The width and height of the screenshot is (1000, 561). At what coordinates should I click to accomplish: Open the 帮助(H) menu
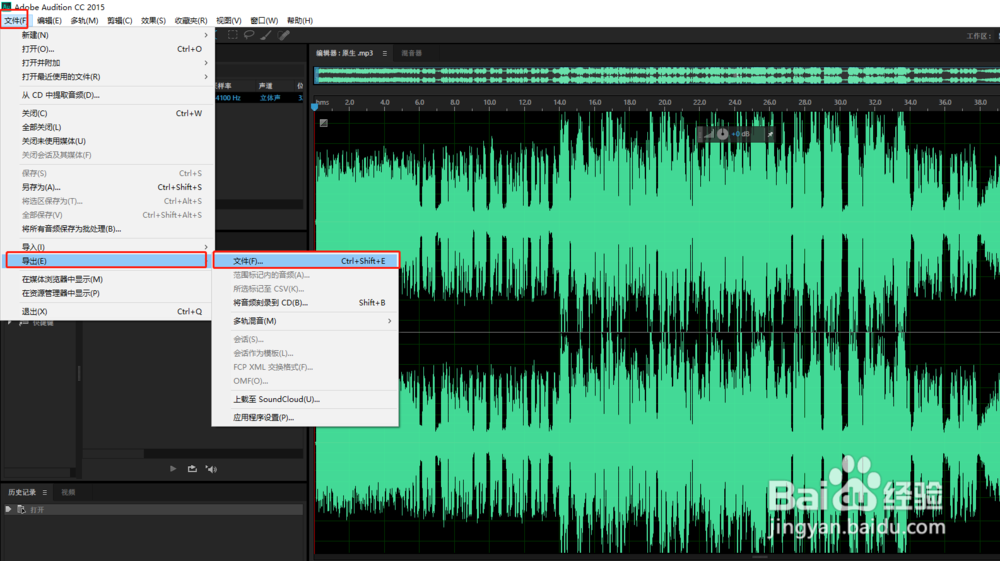coord(300,20)
